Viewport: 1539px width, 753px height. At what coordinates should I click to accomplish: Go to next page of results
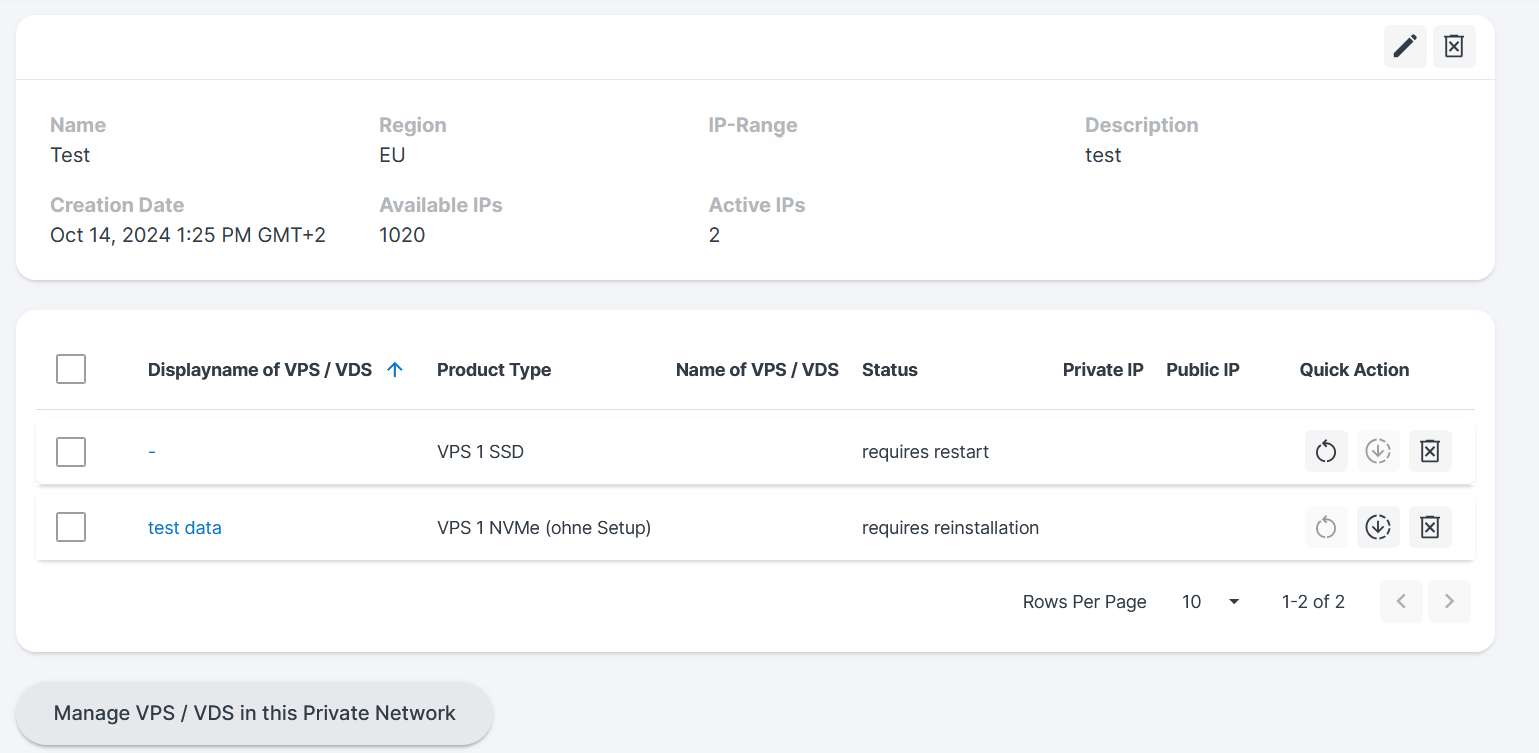coord(1449,601)
